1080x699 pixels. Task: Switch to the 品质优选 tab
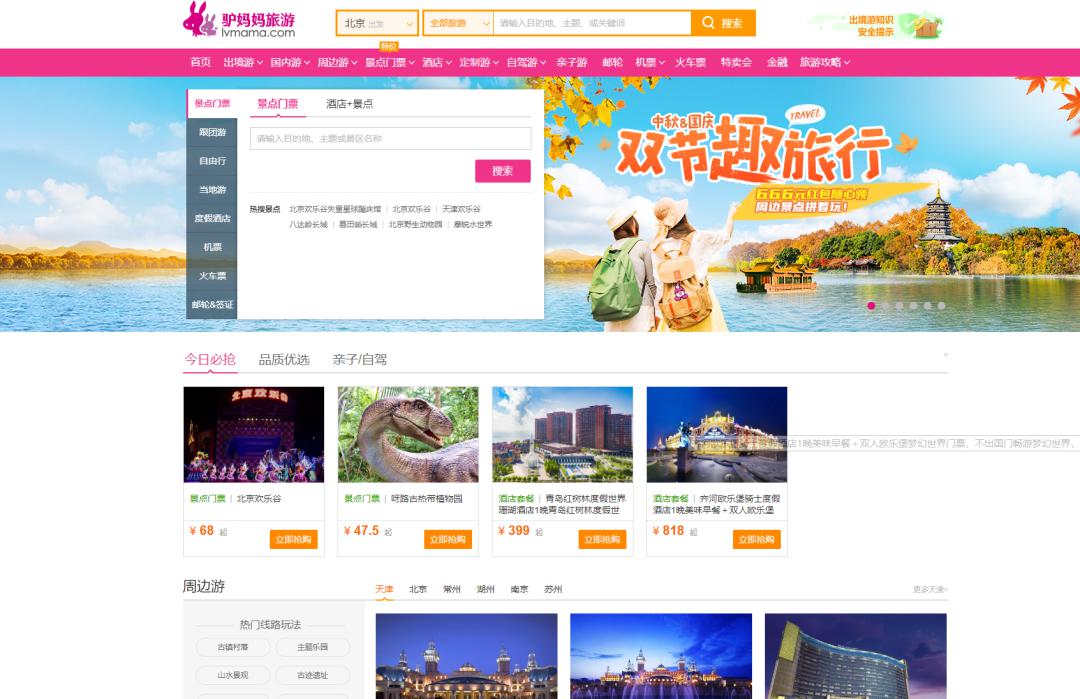pyautogui.click(x=284, y=360)
